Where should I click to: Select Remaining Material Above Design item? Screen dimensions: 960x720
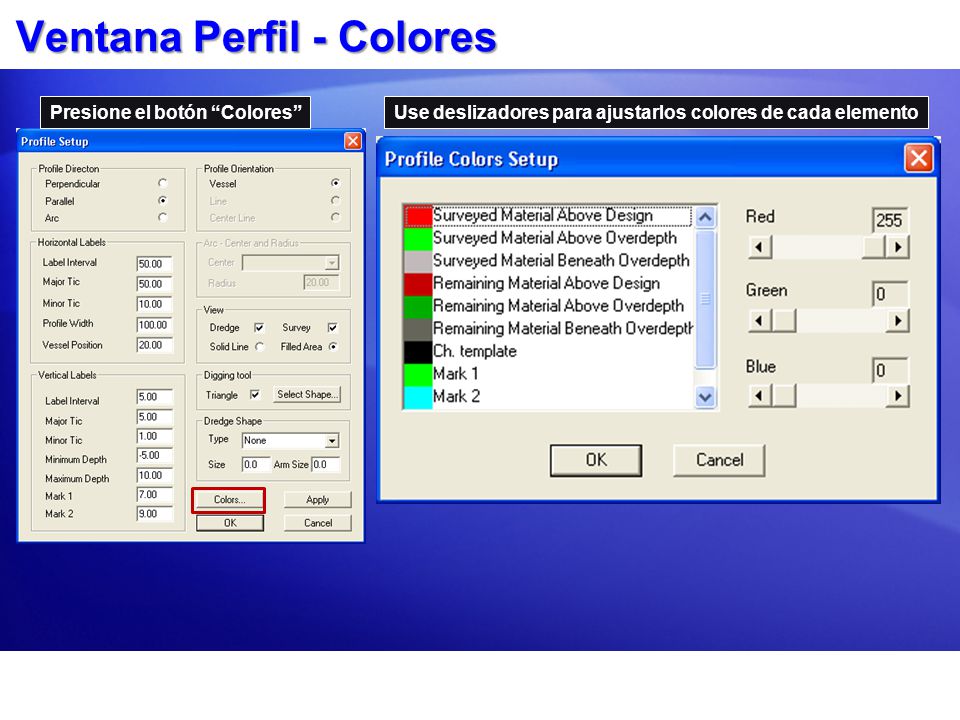pos(548,283)
